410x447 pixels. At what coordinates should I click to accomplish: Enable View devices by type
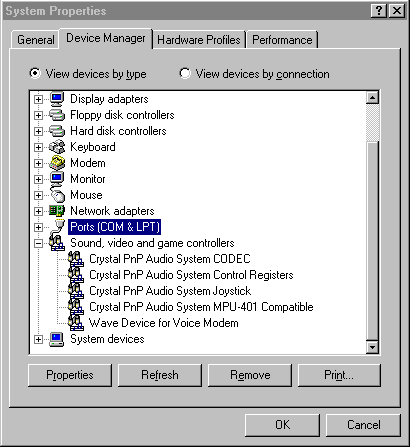tap(35, 73)
